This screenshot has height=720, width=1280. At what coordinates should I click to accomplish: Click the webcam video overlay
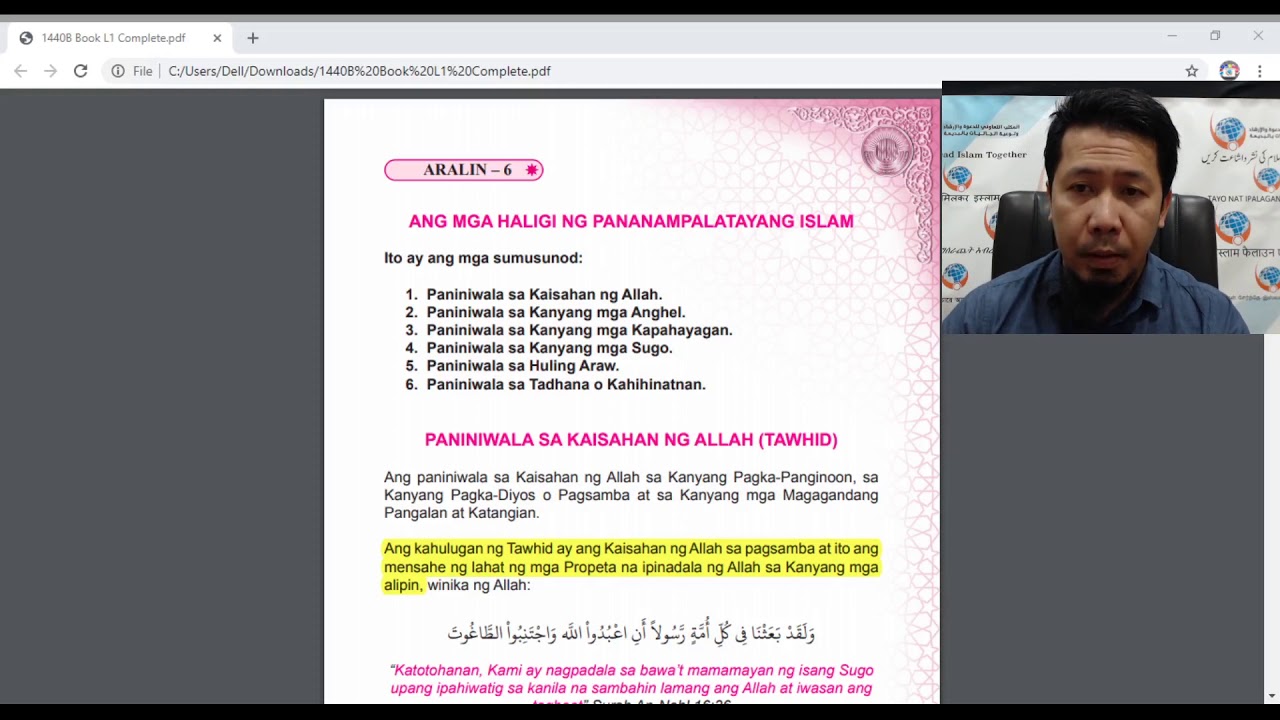click(1110, 208)
